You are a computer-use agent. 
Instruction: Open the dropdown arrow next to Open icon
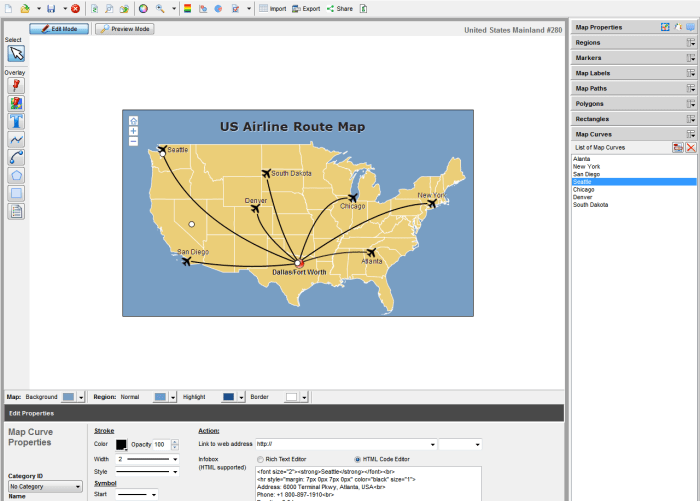[x=39, y=8]
